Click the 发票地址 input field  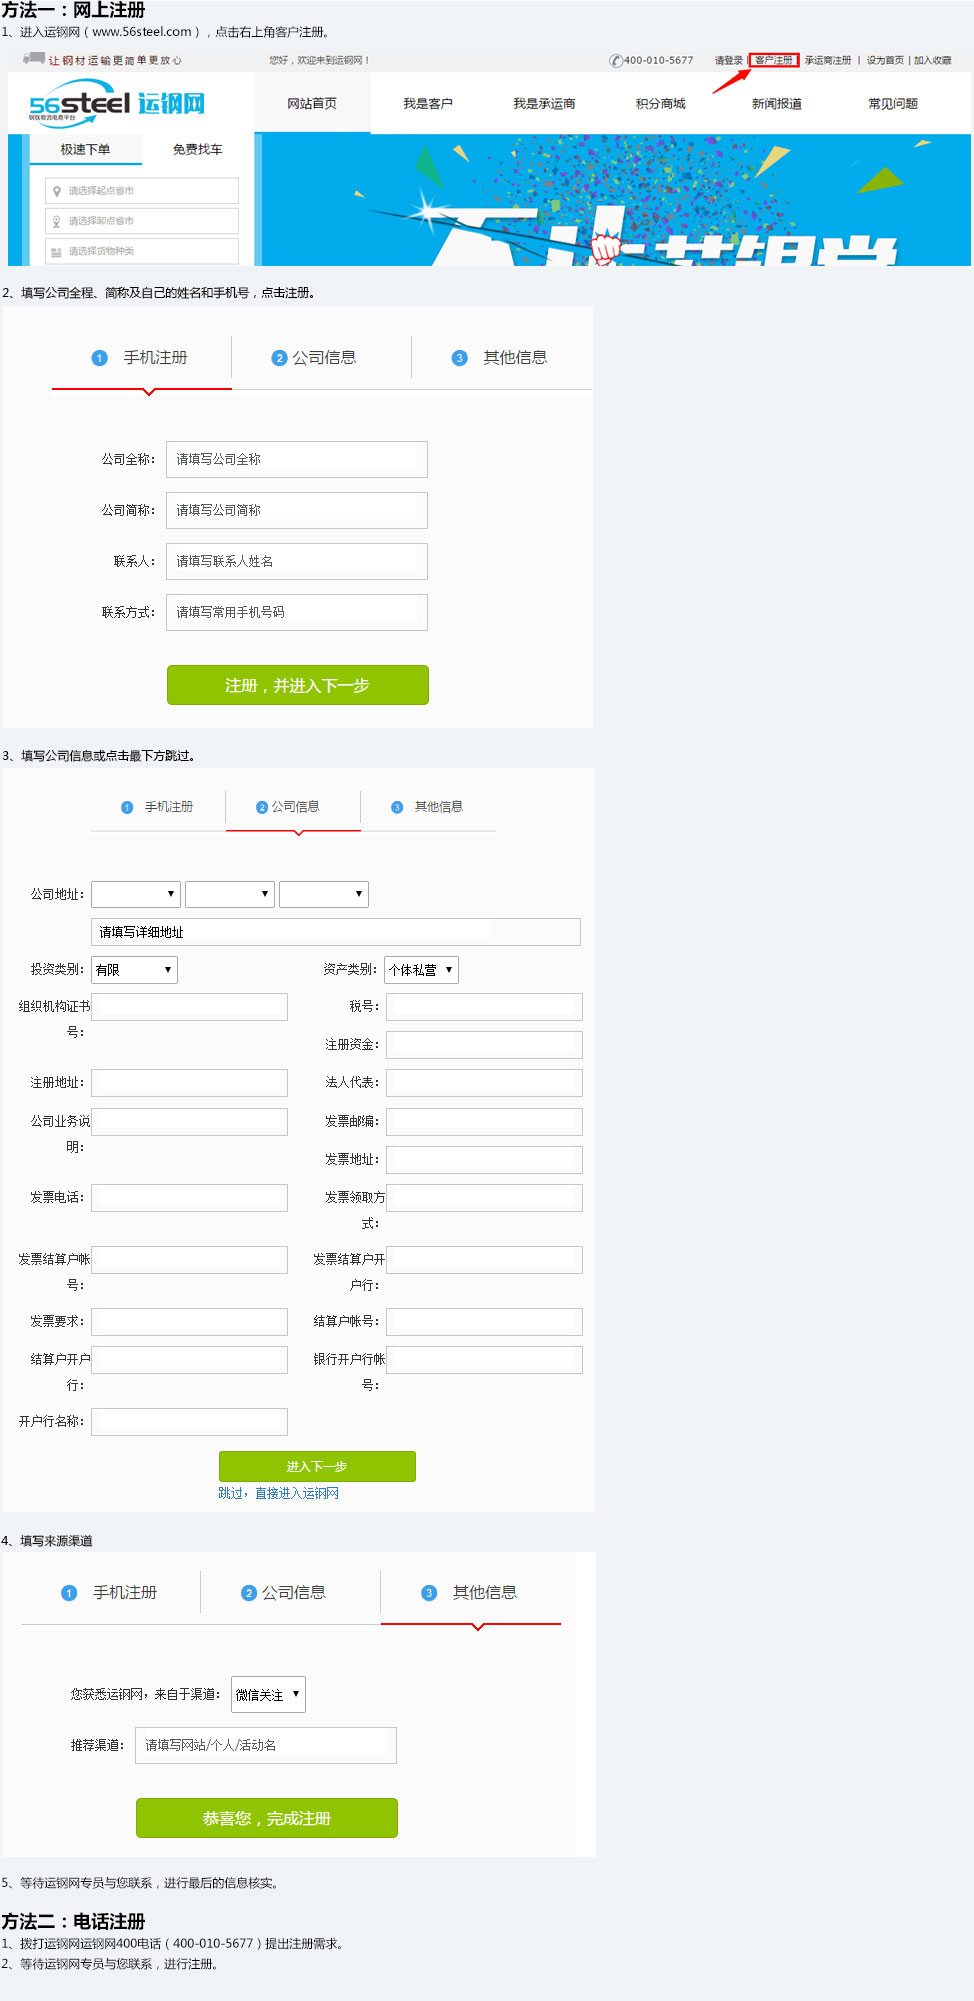pos(484,1160)
